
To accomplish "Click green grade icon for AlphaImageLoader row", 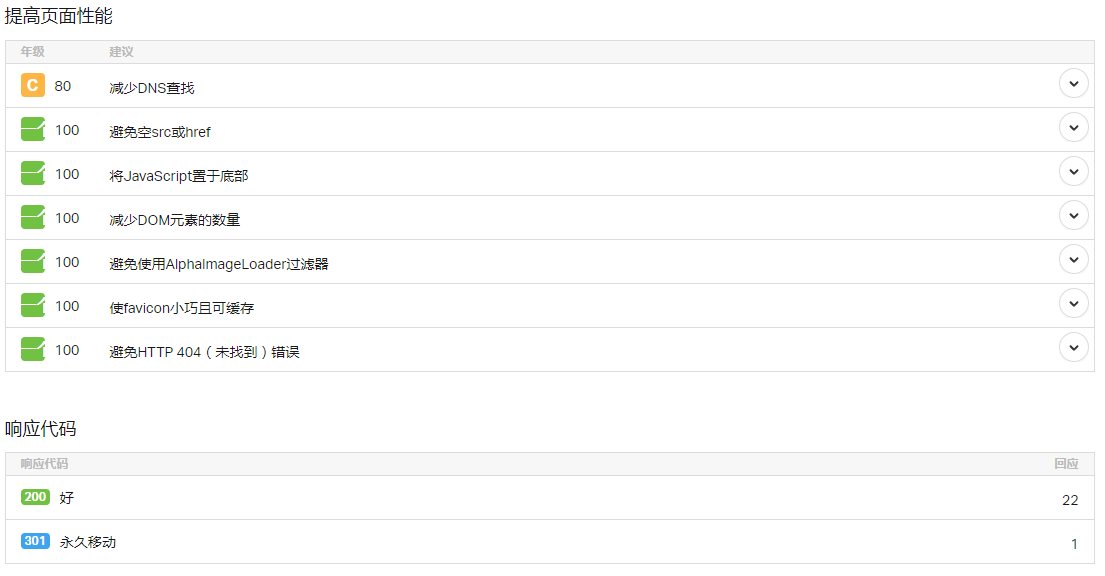I will (33, 262).
